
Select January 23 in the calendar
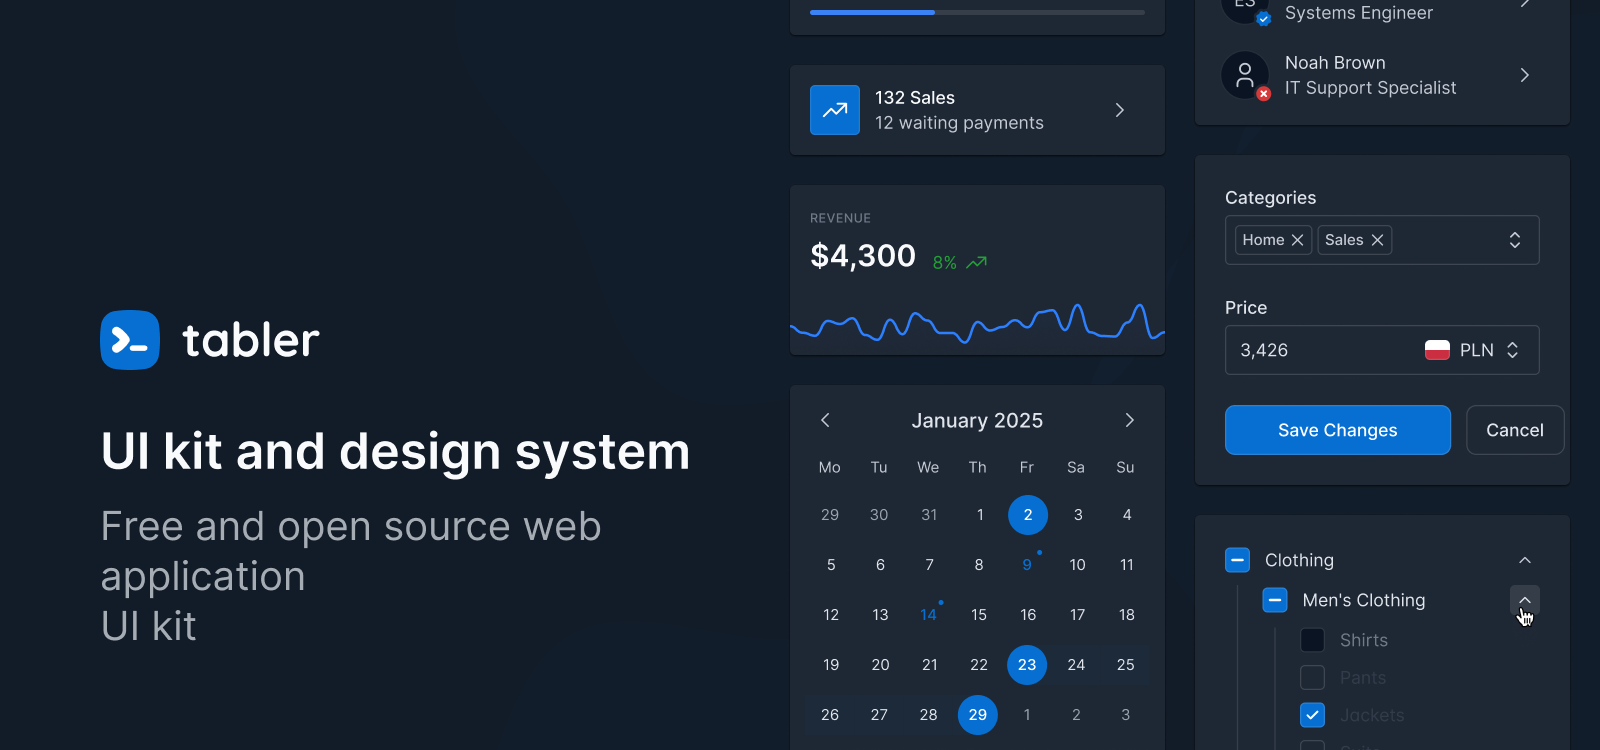coord(1027,665)
